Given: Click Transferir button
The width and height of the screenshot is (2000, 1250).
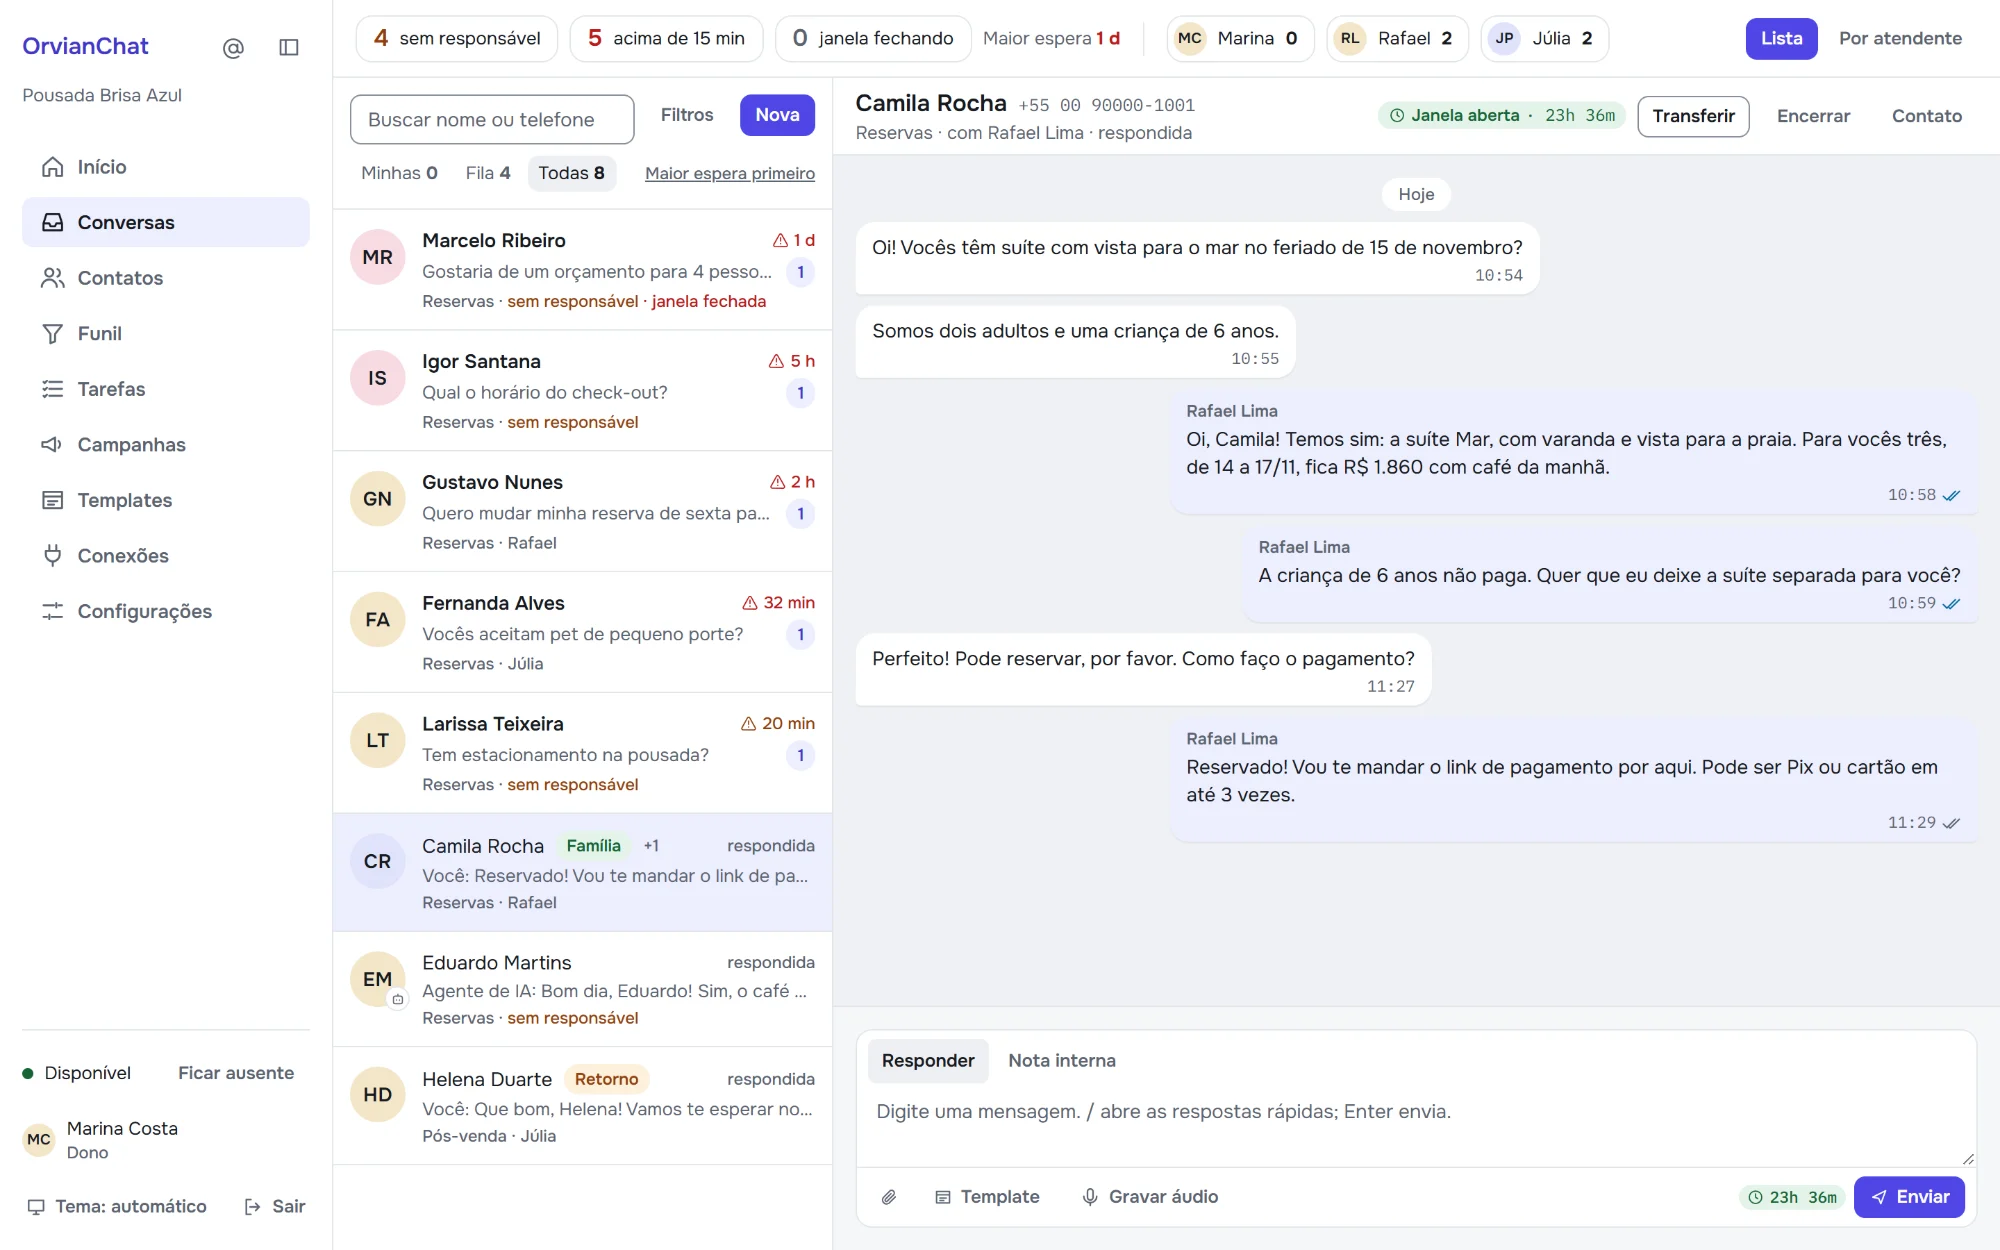Looking at the screenshot, I should tap(1693, 116).
